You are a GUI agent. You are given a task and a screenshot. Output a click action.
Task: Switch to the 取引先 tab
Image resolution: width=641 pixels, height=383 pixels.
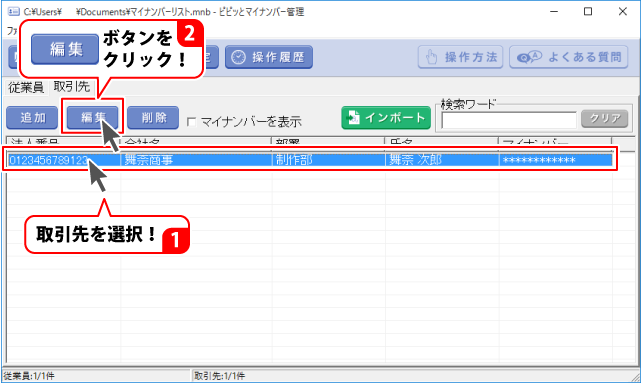[72, 87]
